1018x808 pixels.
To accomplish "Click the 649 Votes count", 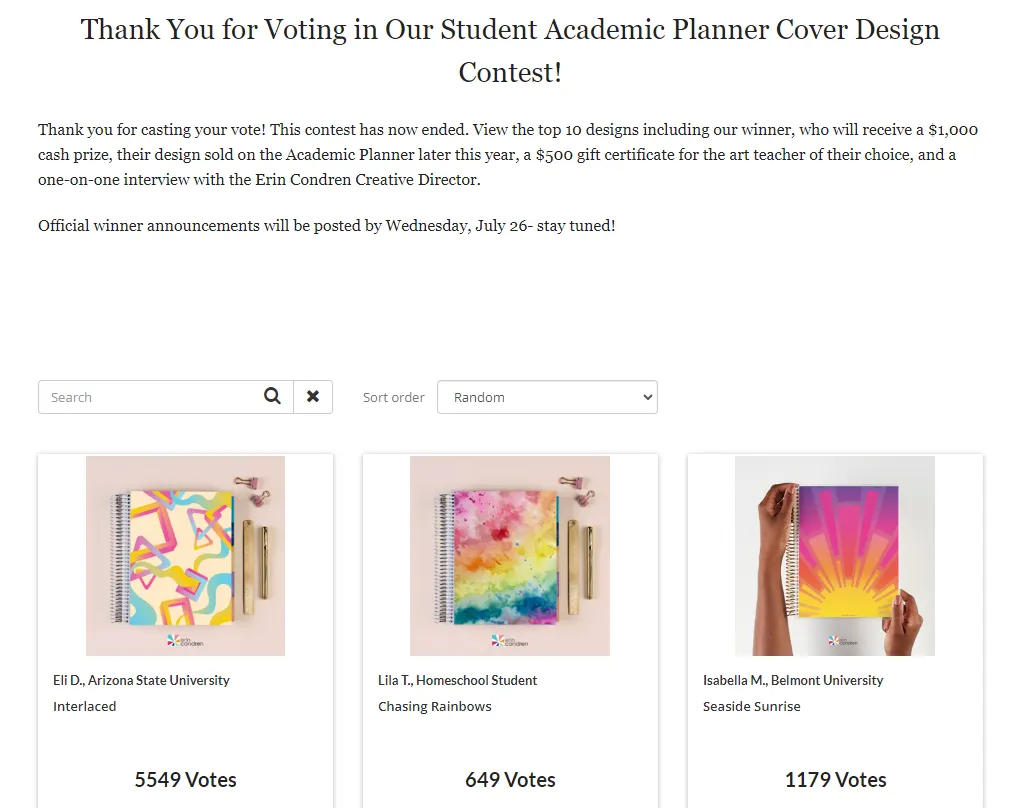I will (510, 779).
